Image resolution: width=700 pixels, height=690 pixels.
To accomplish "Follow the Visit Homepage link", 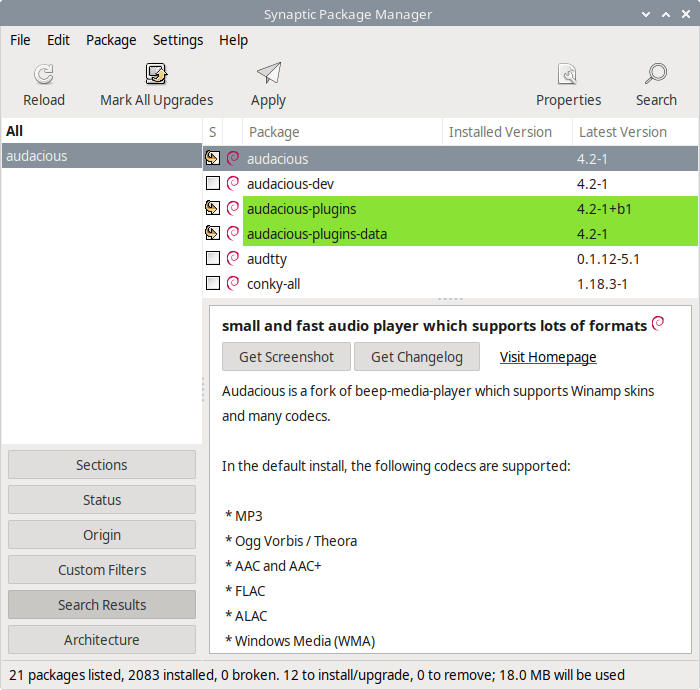I will (548, 357).
